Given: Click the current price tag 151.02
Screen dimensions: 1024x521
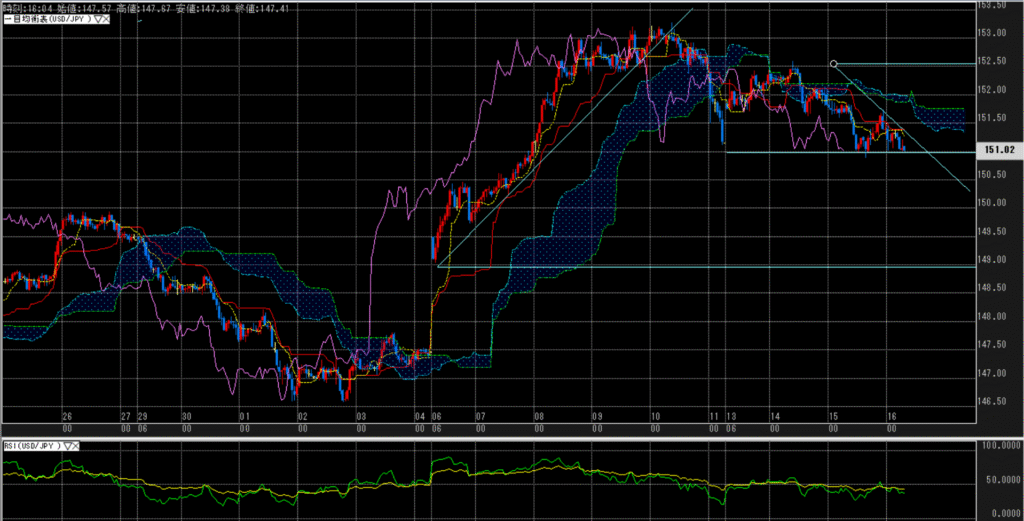Looking at the screenshot, I should point(1000,151).
